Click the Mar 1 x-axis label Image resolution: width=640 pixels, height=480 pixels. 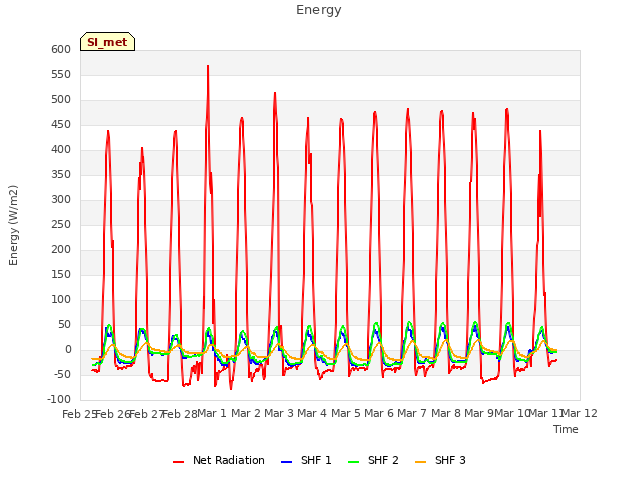[212, 413]
